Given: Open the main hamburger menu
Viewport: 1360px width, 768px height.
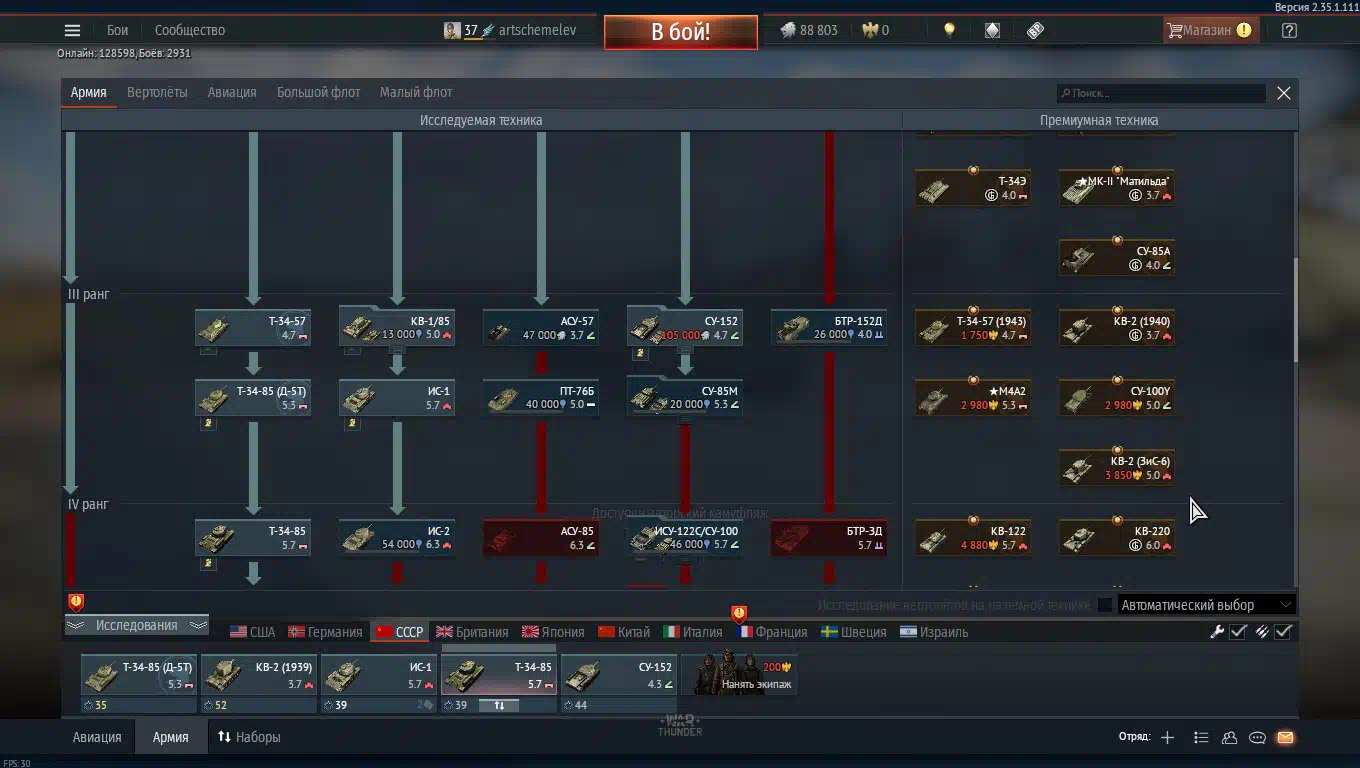Looking at the screenshot, I should point(72,30).
